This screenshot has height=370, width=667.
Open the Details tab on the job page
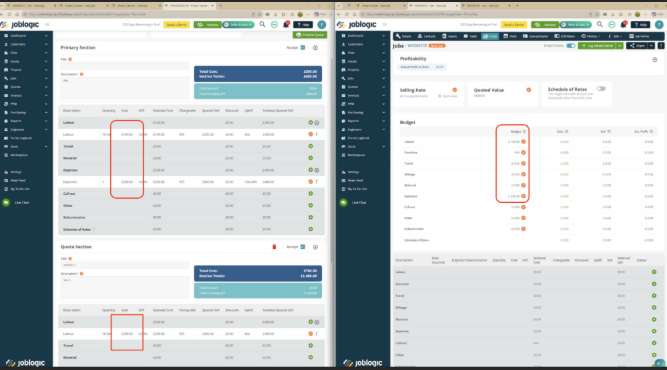(403, 36)
